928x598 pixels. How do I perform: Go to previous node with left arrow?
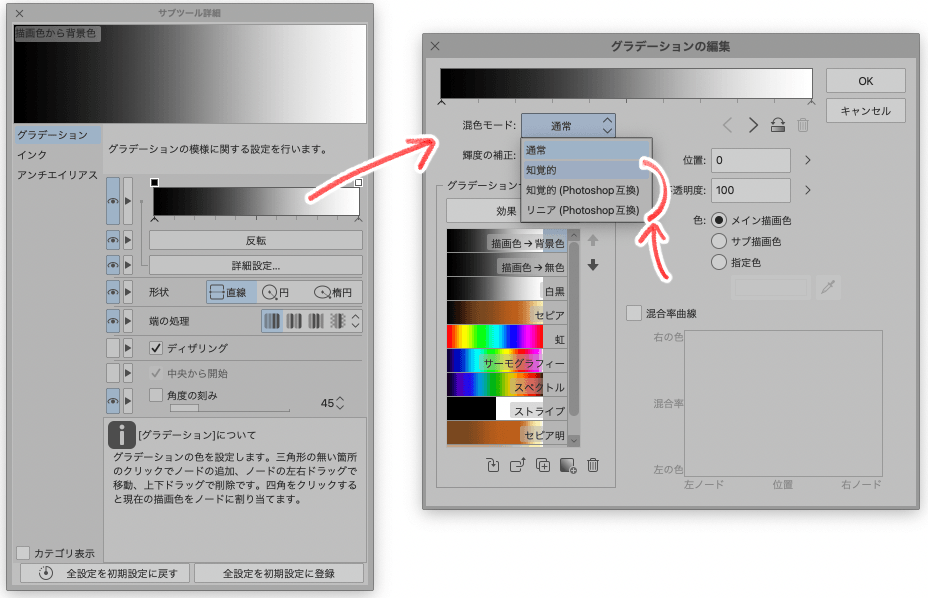point(728,125)
